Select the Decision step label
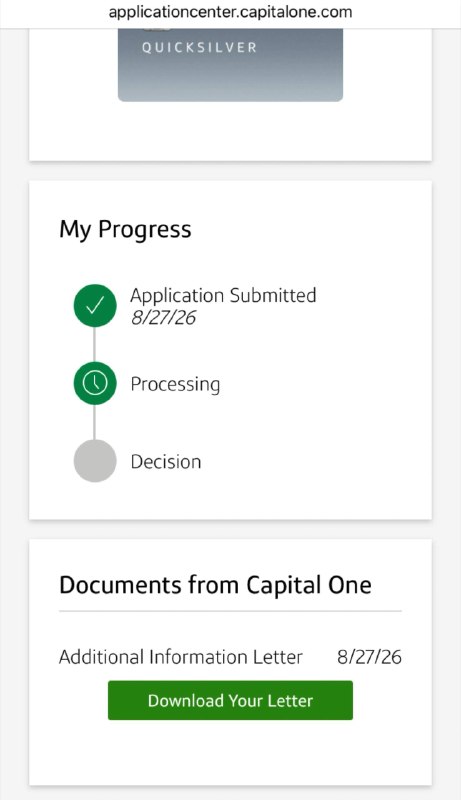 166,461
